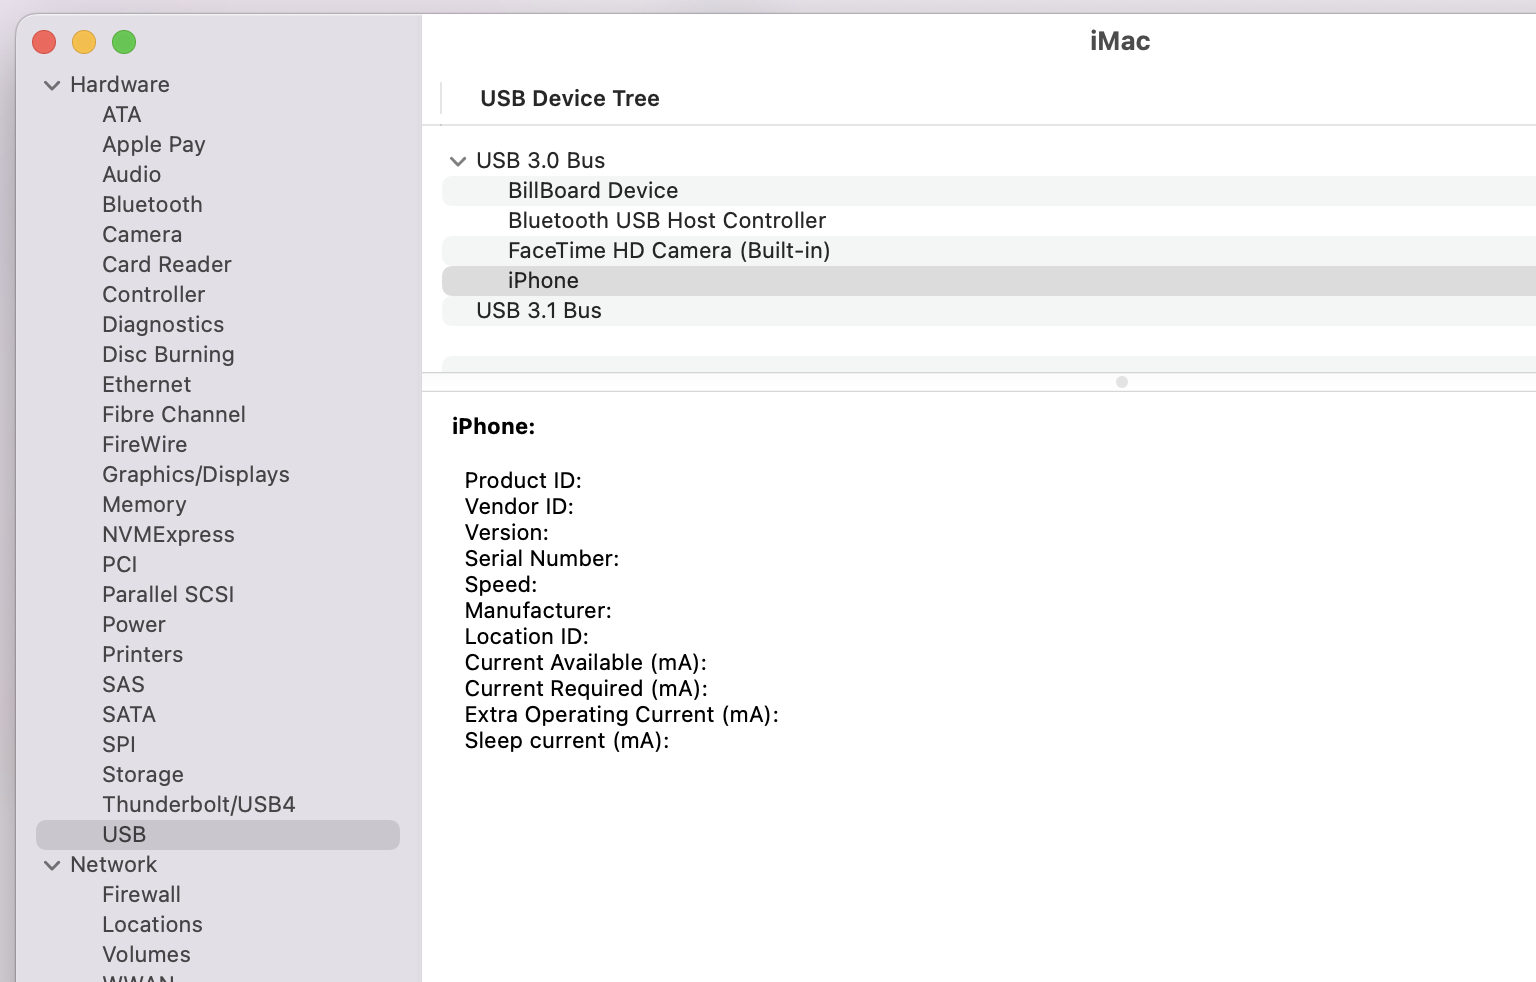This screenshot has width=1536, height=982.
Task: Open the Card Reader section
Action: point(167,265)
